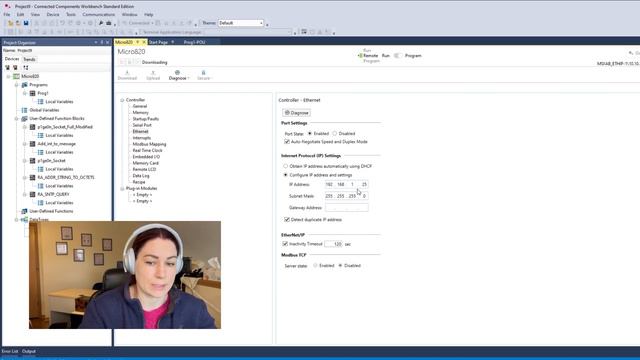Click the Upload icon under Micro820

coord(153,73)
